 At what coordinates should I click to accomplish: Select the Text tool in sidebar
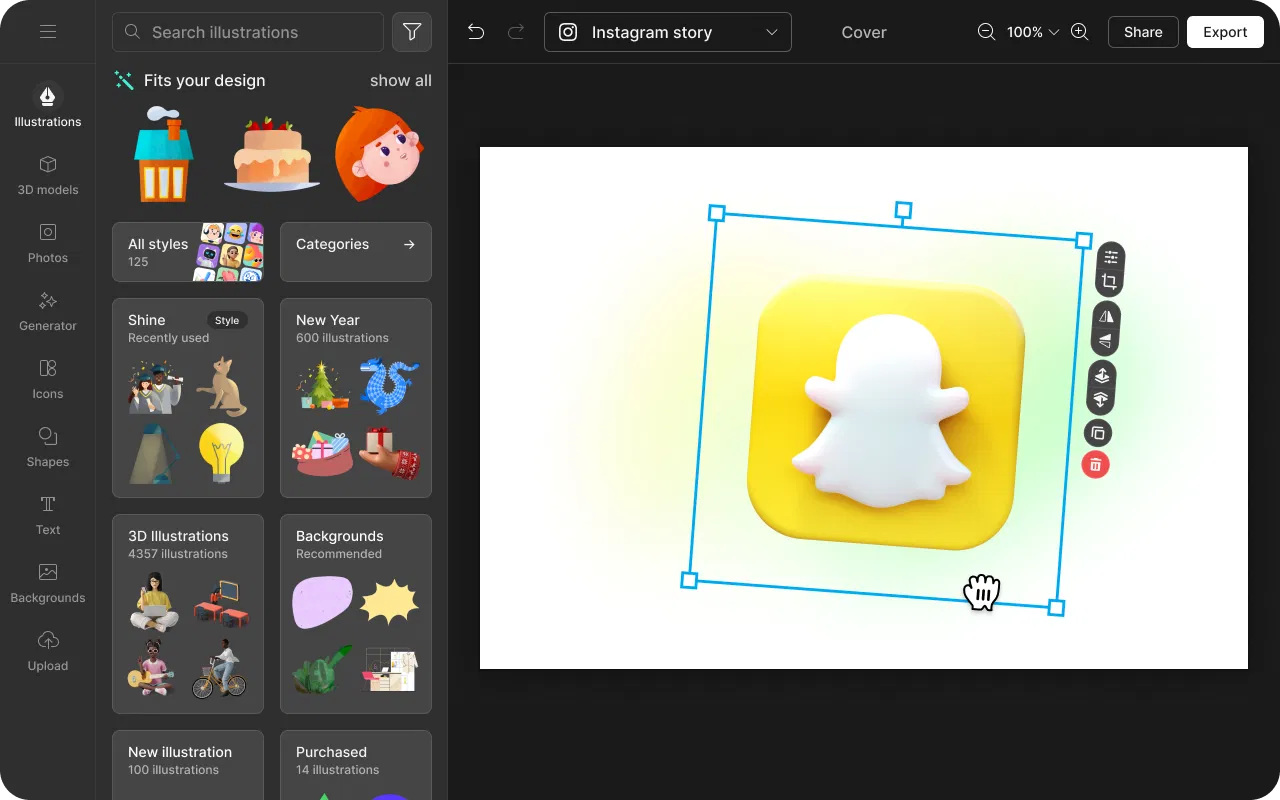48,514
